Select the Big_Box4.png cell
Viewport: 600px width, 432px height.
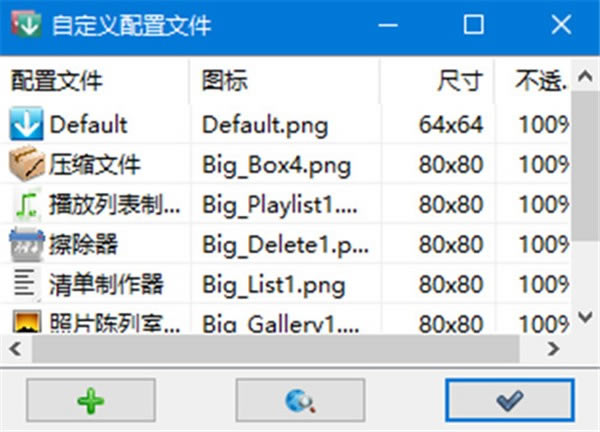[276, 165]
